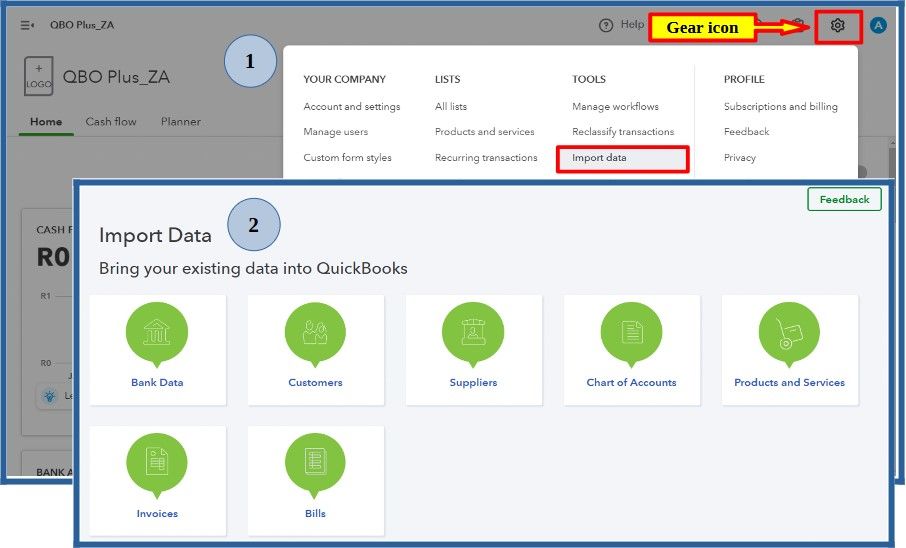The width and height of the screenshot is (906, 548).
Task: Click the vertical scrollbar of the home page
Action: click(892, 162)
